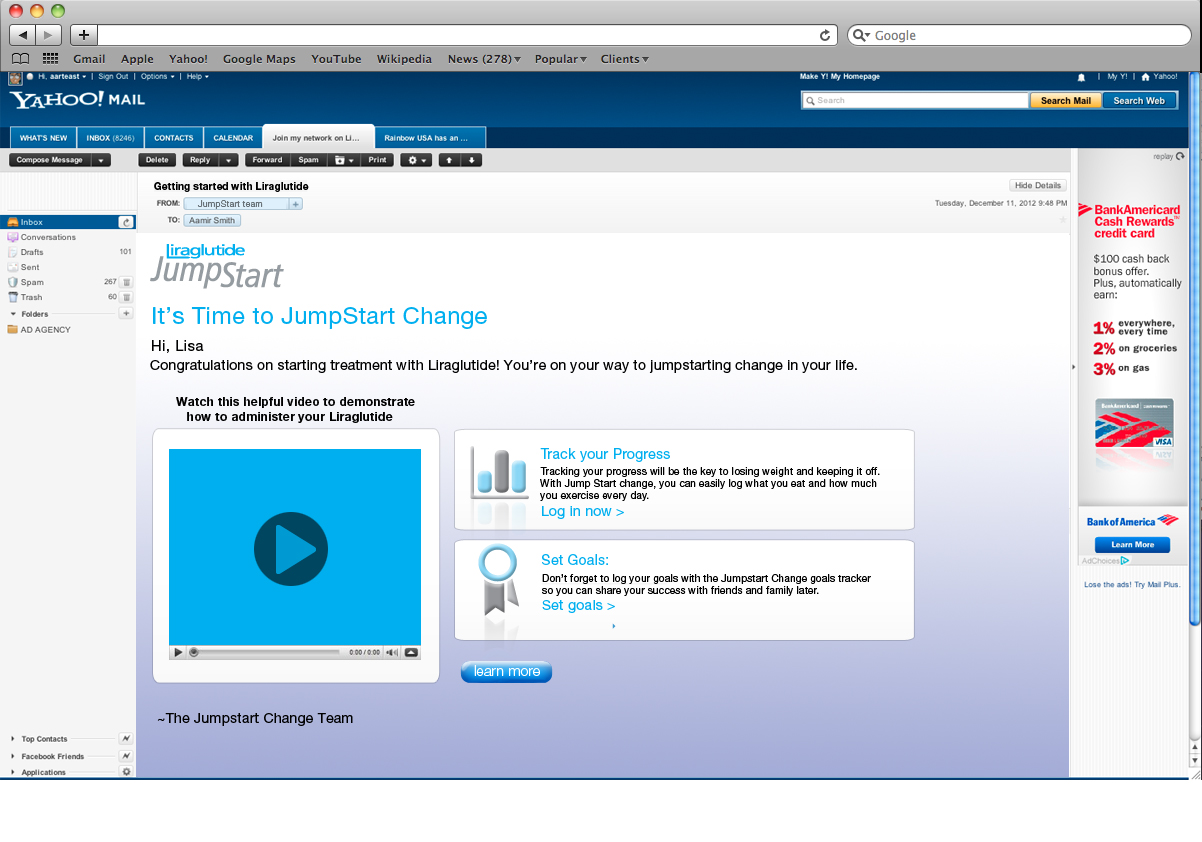Click the notification bell icon

coord(1081,77)
